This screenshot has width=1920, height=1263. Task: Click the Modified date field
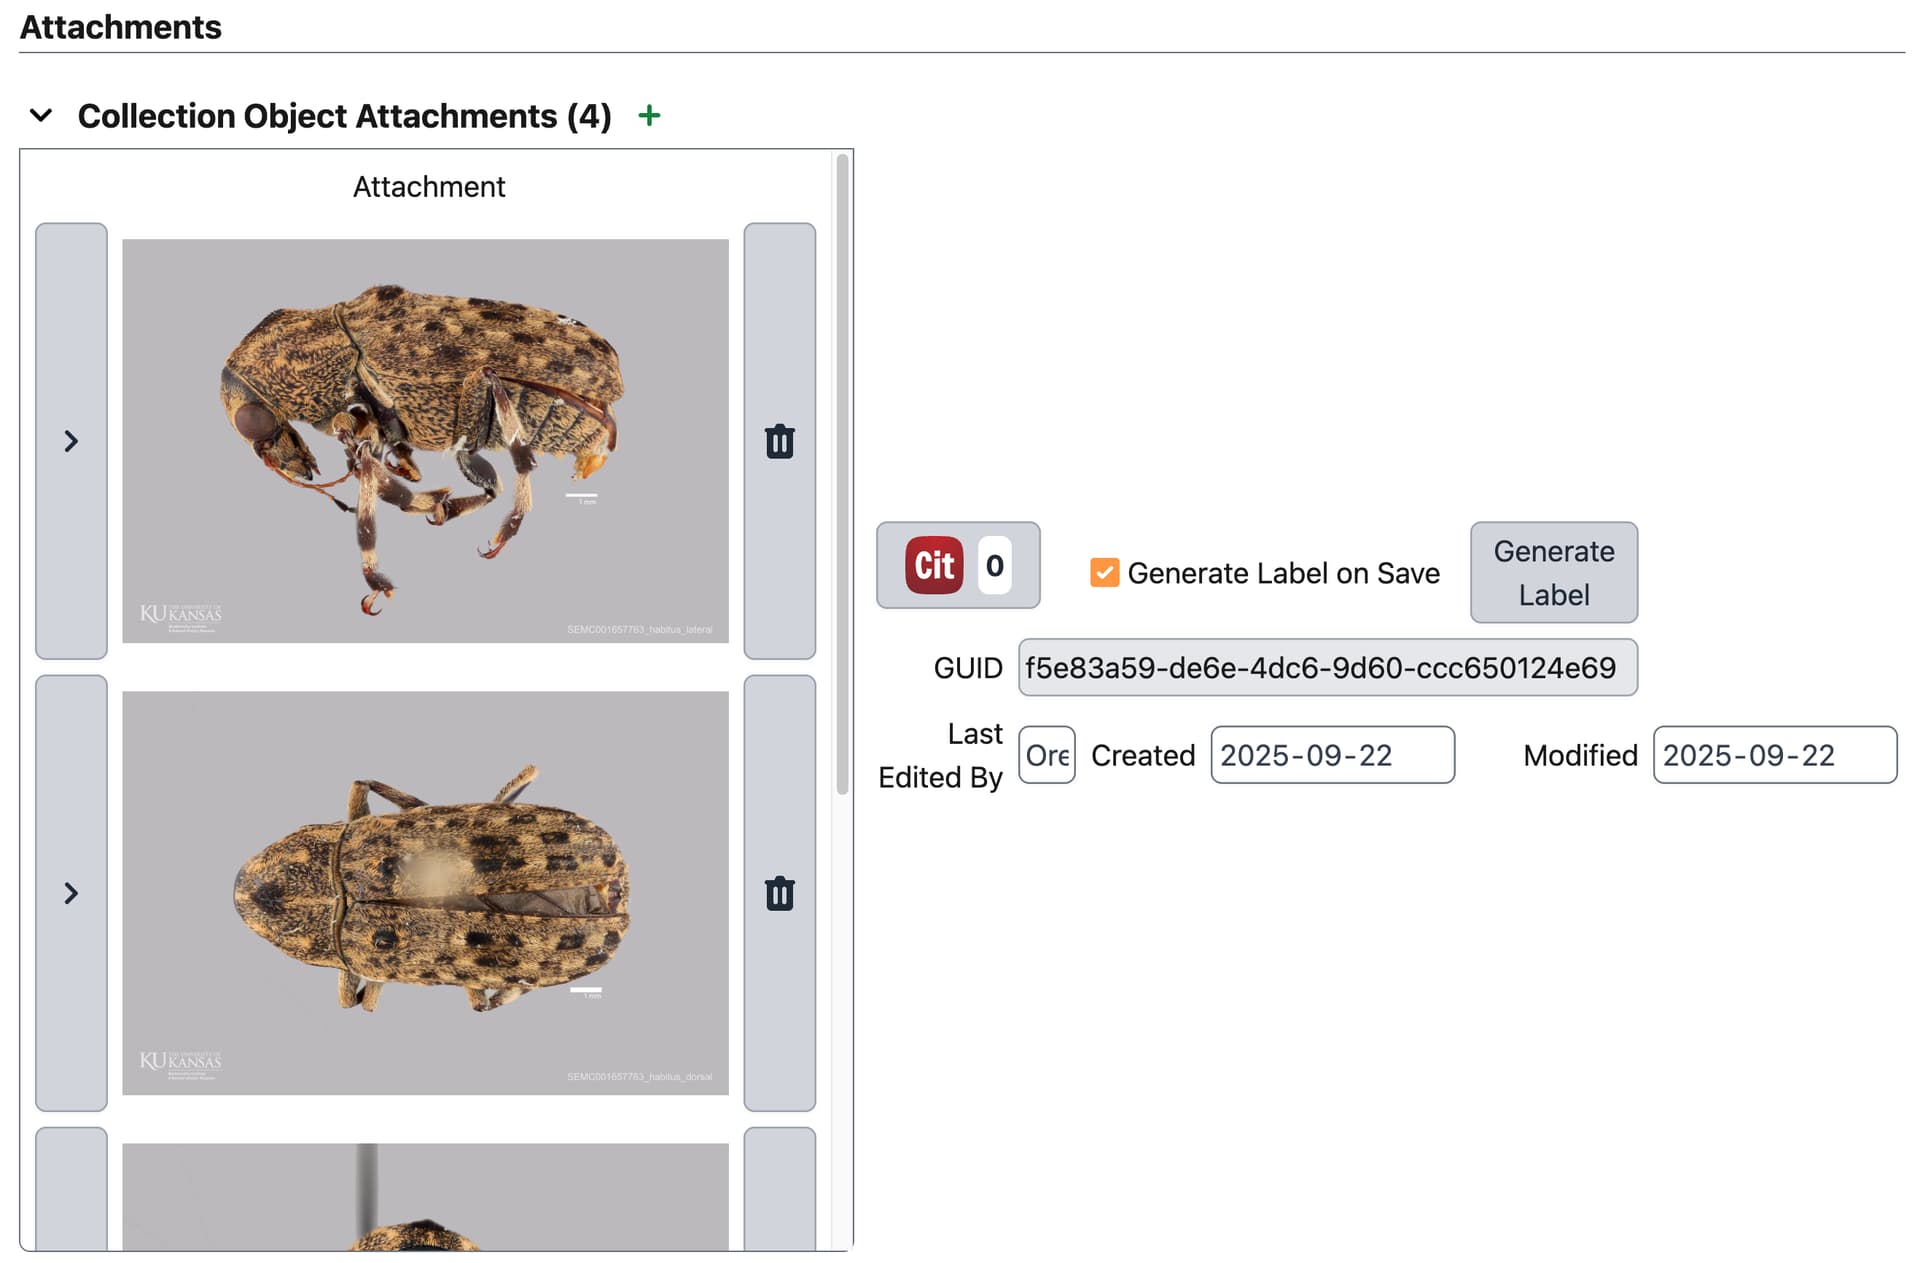[x=1774, y=755]
